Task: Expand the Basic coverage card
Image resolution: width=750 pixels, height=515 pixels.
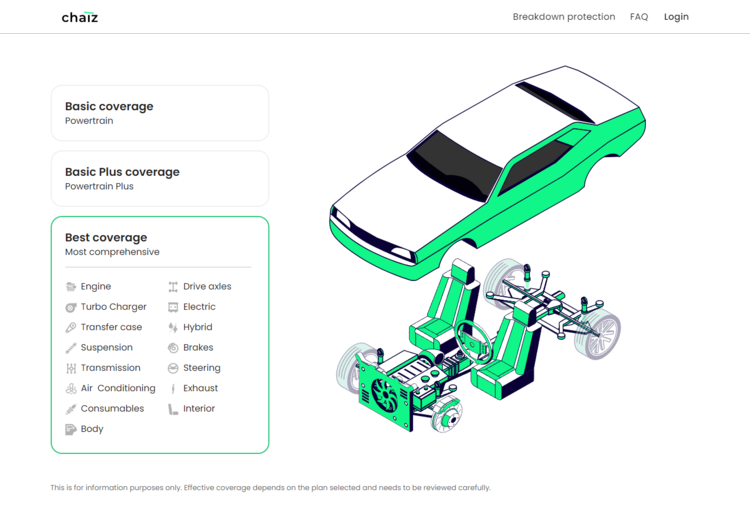Action: point(160,113)
